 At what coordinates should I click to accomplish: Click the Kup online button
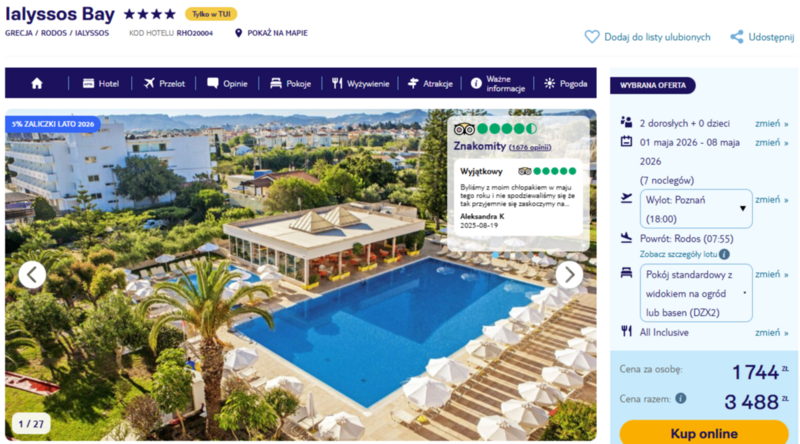(704, 433)
